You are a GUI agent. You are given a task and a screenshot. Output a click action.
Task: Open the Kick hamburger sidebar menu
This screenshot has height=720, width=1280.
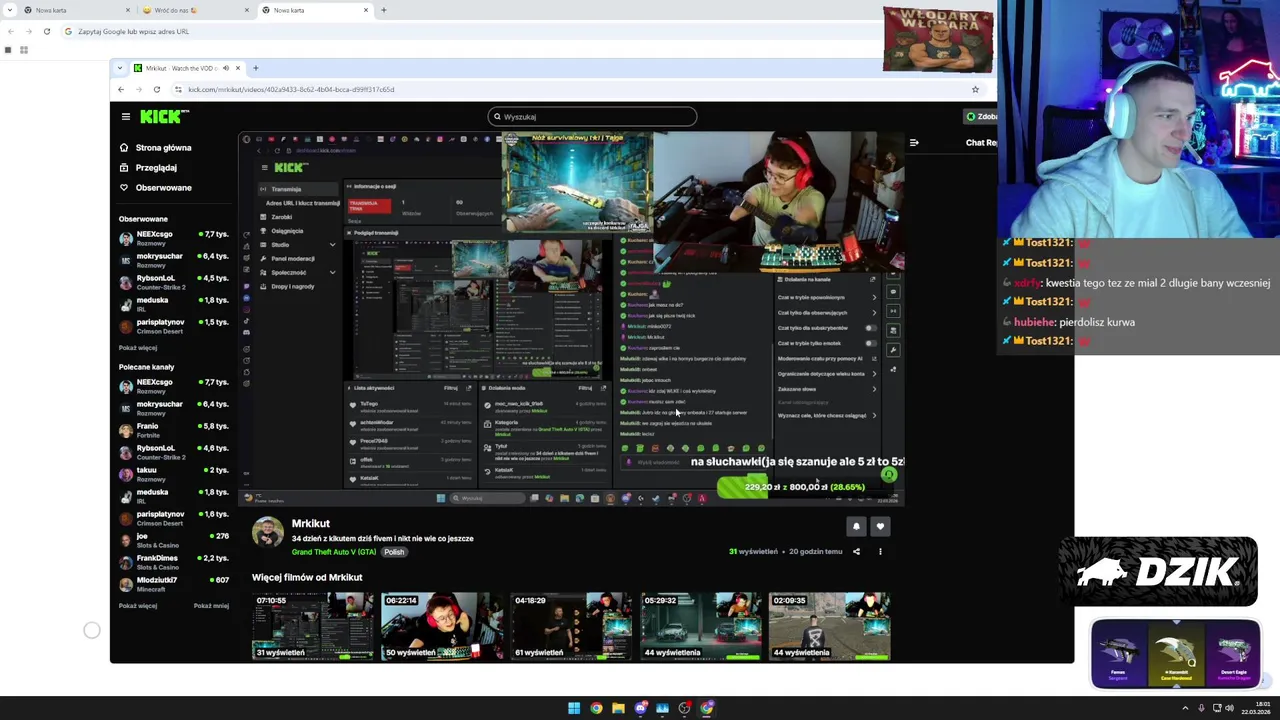coord(125,116)
